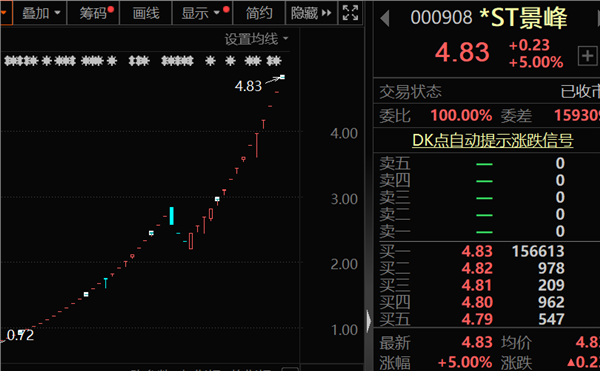The width and height of the screenshot is (600, 371).
Task: Click the 0.72 low price marker
Action: click(20, 335)
